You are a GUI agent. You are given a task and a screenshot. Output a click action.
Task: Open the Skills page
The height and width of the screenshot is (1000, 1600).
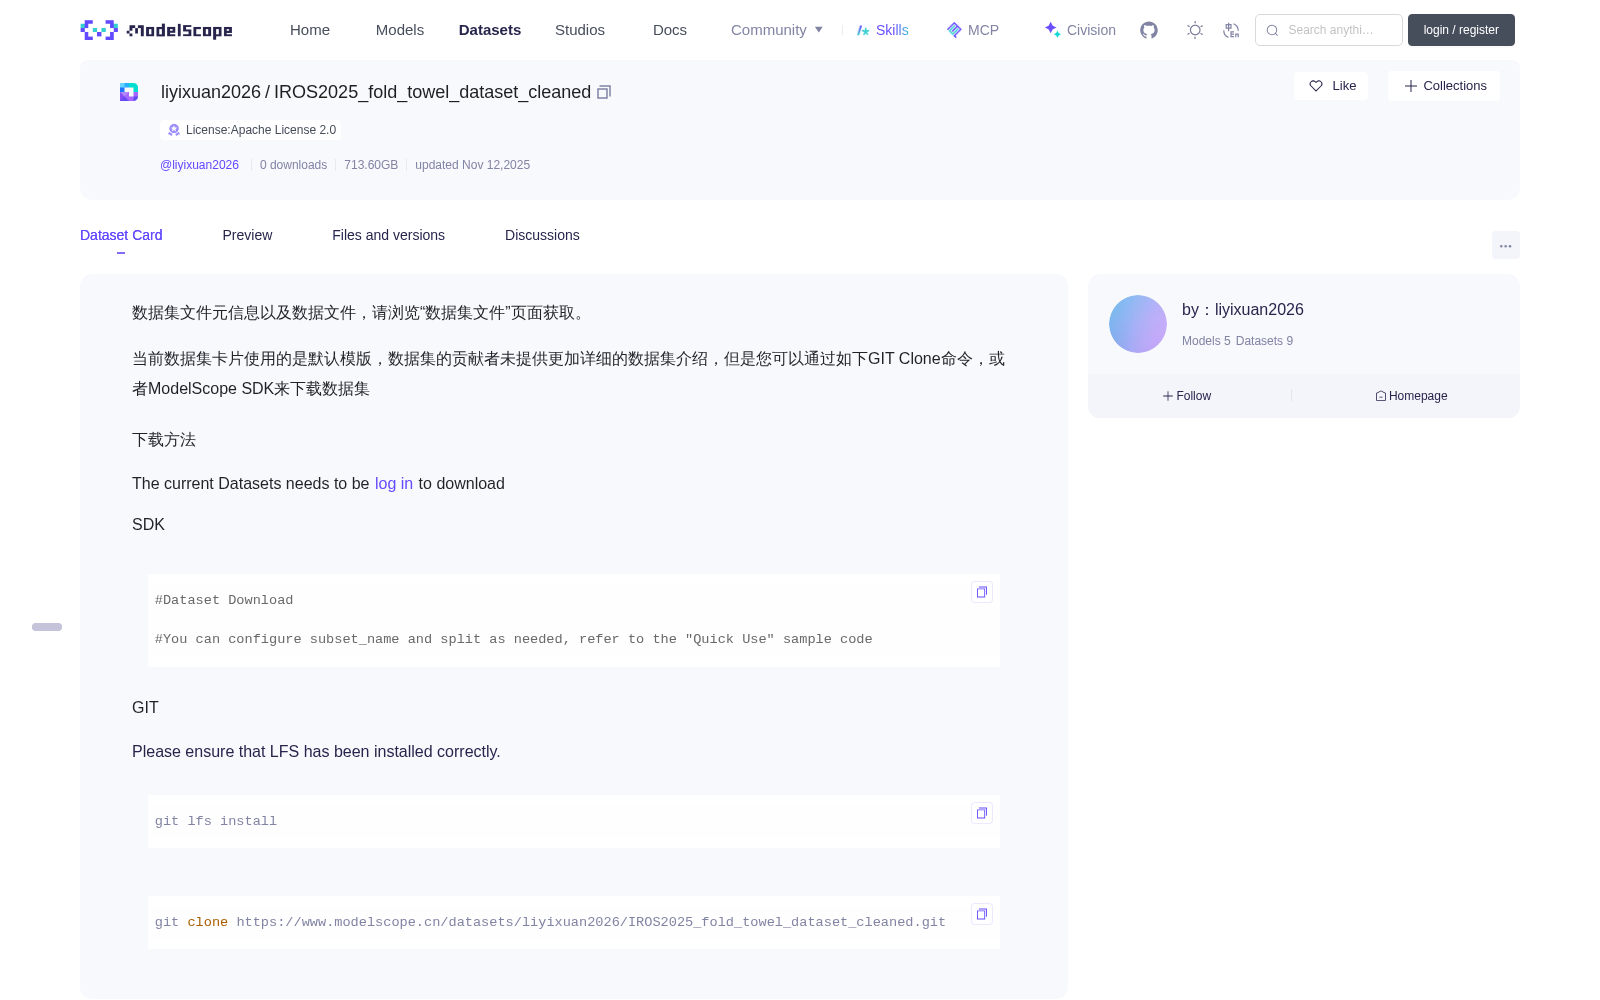tap(882, 30)
